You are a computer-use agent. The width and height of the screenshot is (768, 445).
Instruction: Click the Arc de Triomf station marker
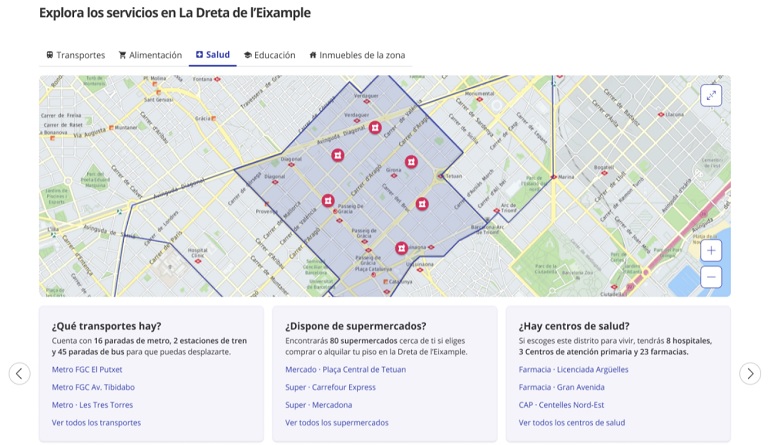496,211
